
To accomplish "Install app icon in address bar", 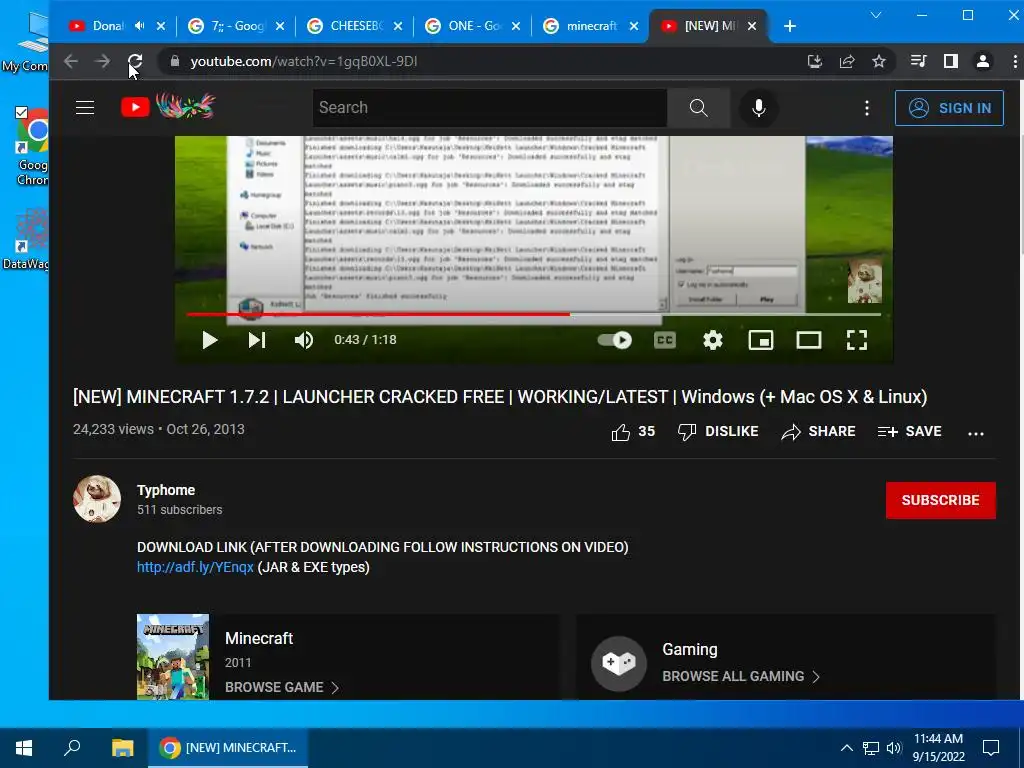I will 814,61.
